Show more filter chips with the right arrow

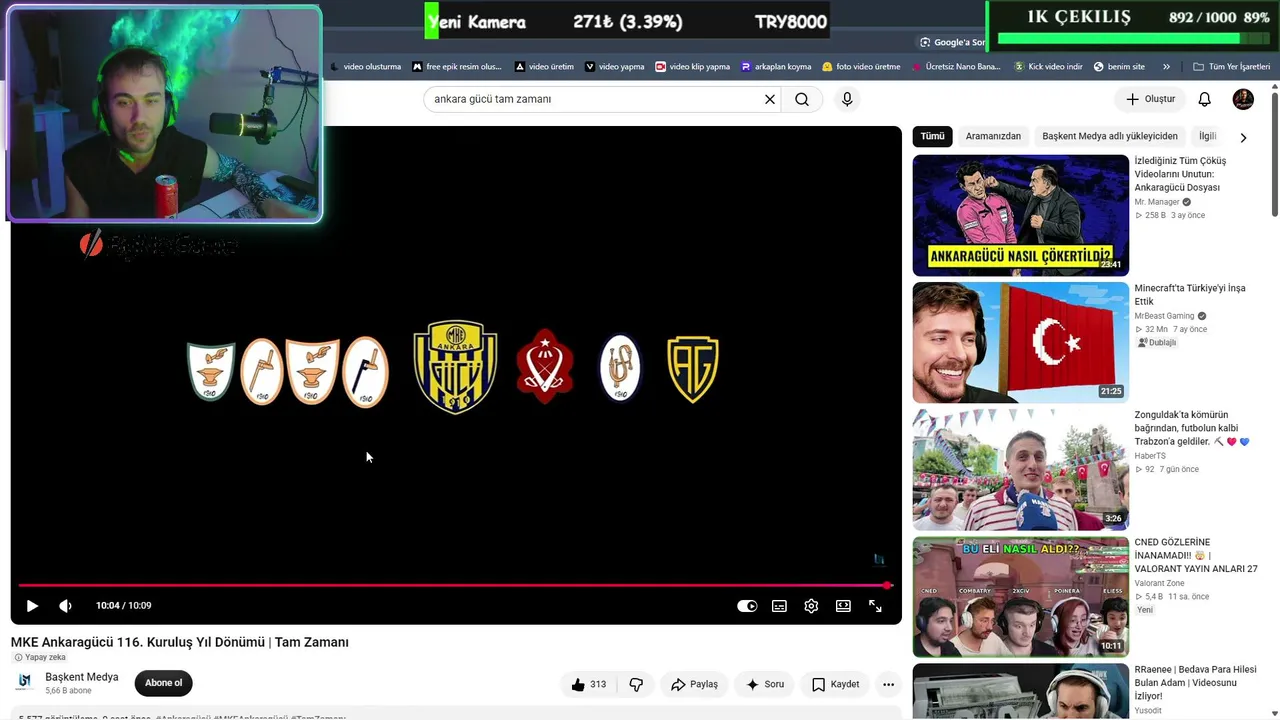coord(1243,137)
